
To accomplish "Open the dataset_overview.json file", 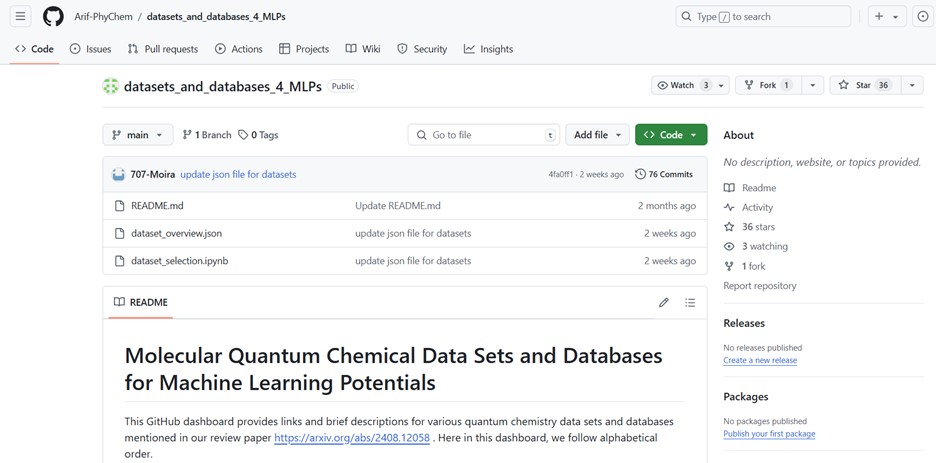I will click(x=177, y=233).
